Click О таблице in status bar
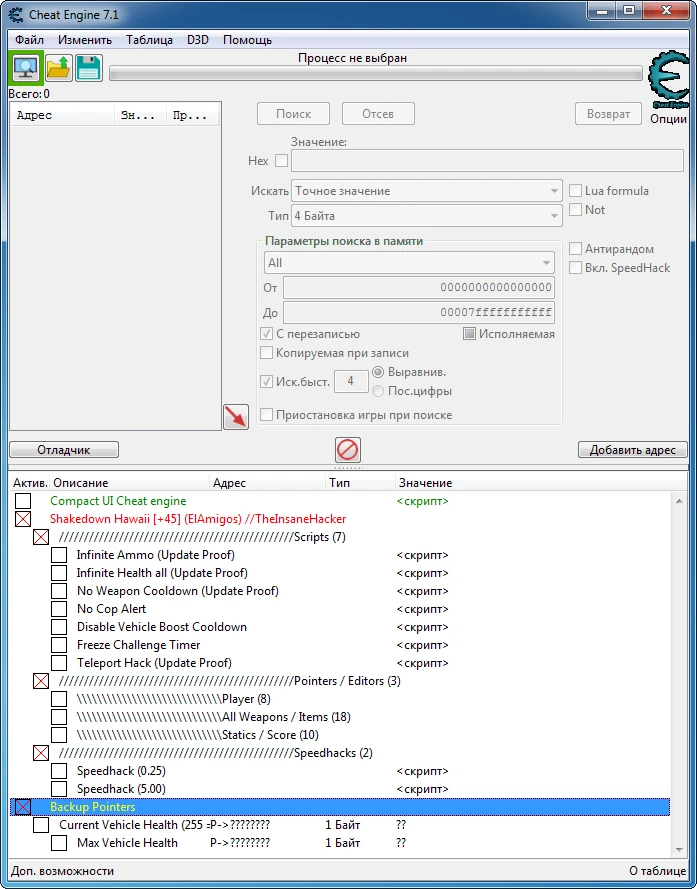The height and width of the screenshot is (889, 697). click(x=657, y=871)
